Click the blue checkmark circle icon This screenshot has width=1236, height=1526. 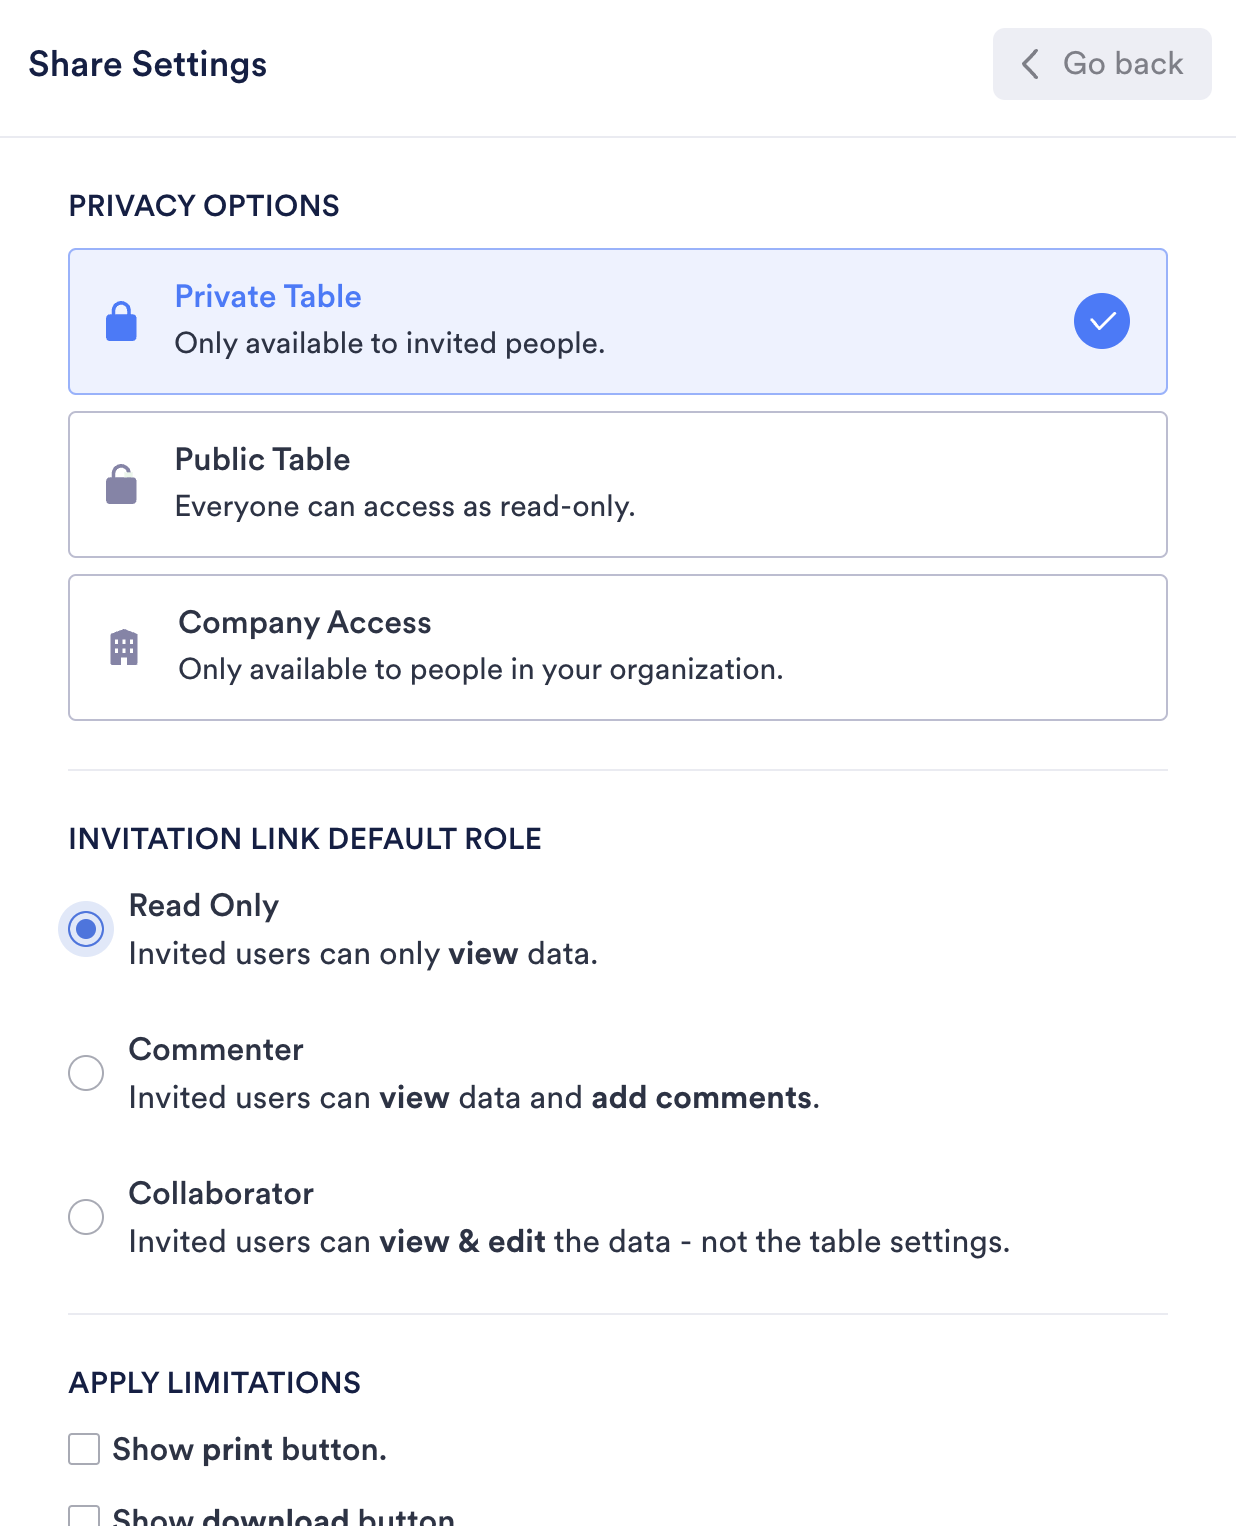click(x=1101, y=322)
